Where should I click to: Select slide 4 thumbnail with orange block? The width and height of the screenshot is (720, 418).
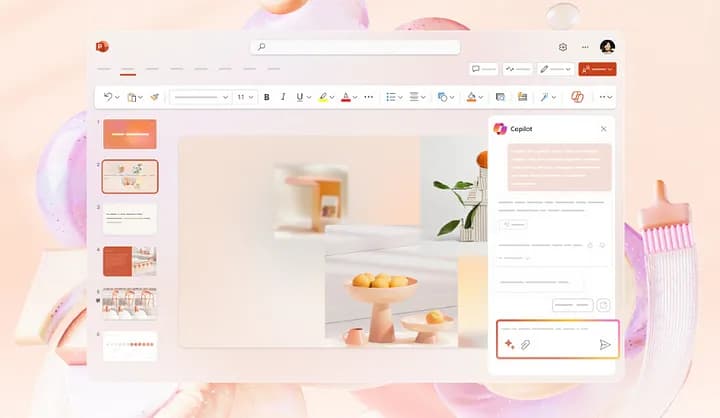pos(130,261)
